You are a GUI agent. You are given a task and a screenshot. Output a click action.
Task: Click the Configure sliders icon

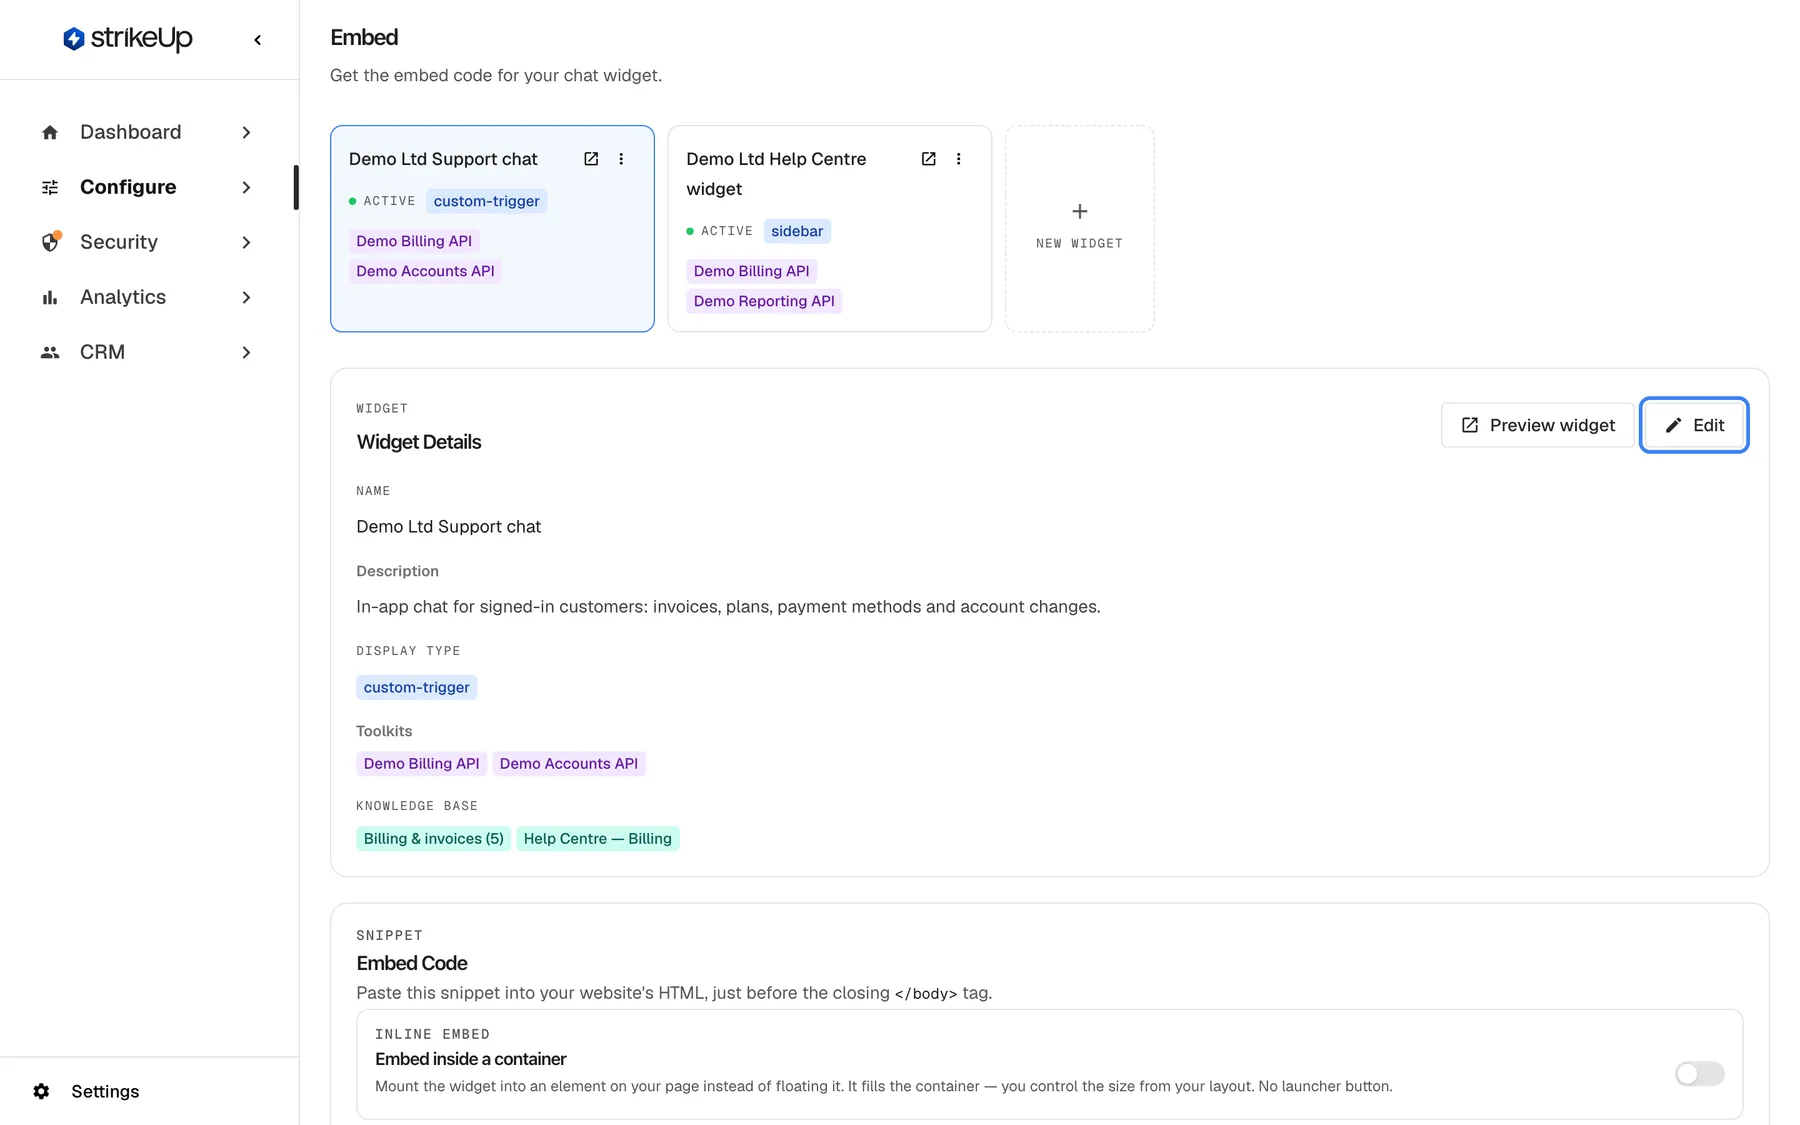click(x=50, y=187)
